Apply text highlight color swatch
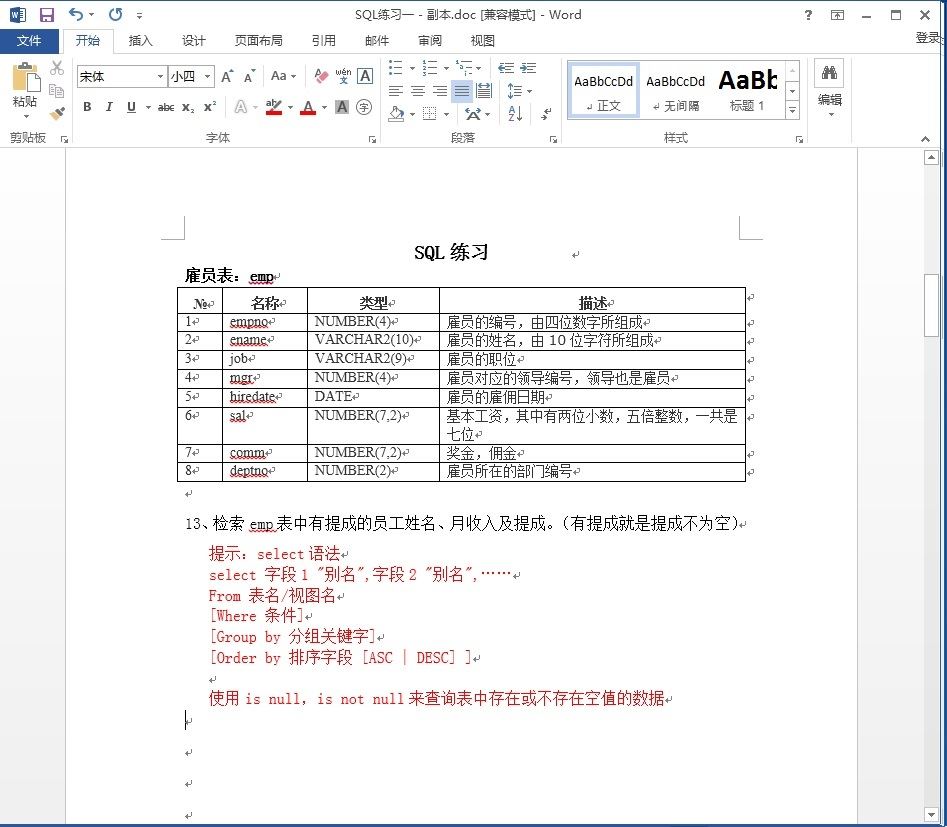Viewport: 947px width, 827px height. (x=274, y=108)
